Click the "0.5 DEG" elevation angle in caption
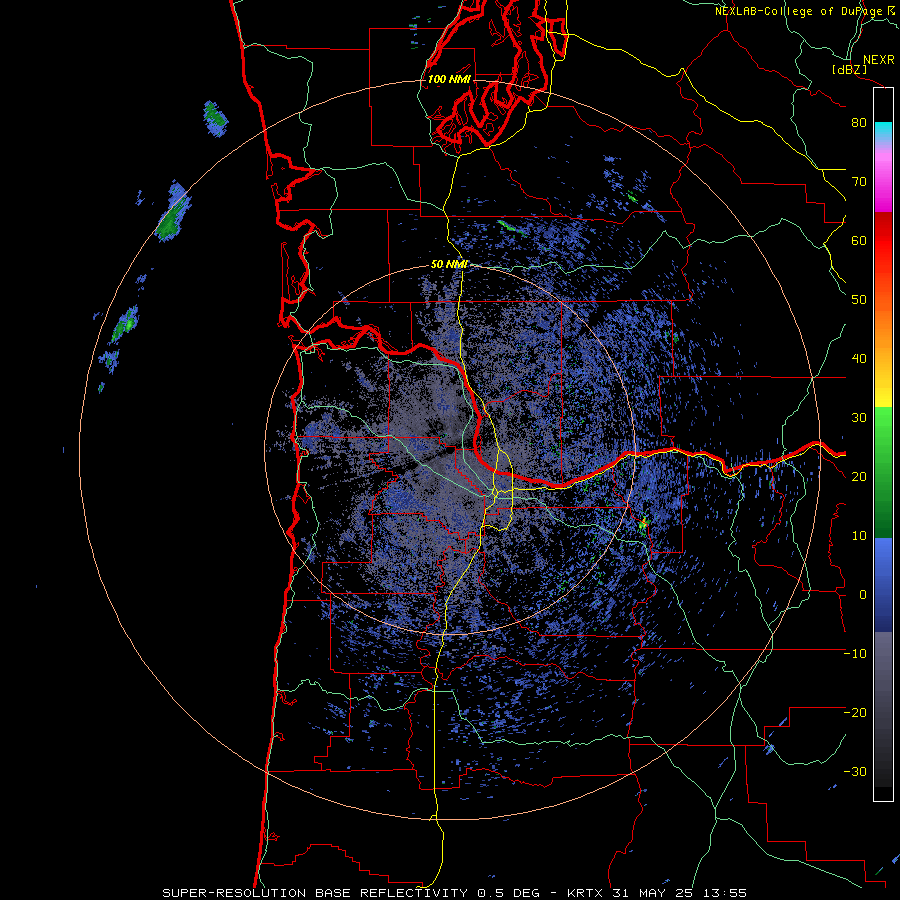The image size is (900, 900). coord(508,893)
